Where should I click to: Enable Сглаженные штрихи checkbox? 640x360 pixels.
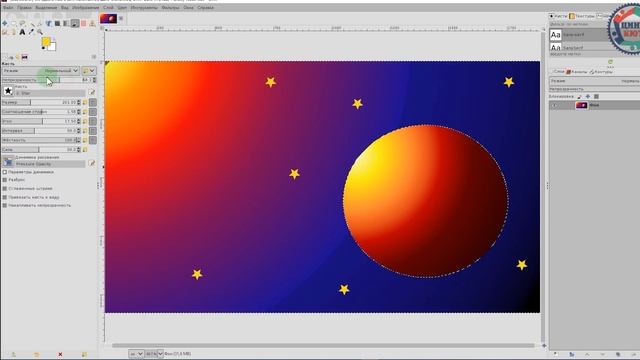click(x=5, y=189)
